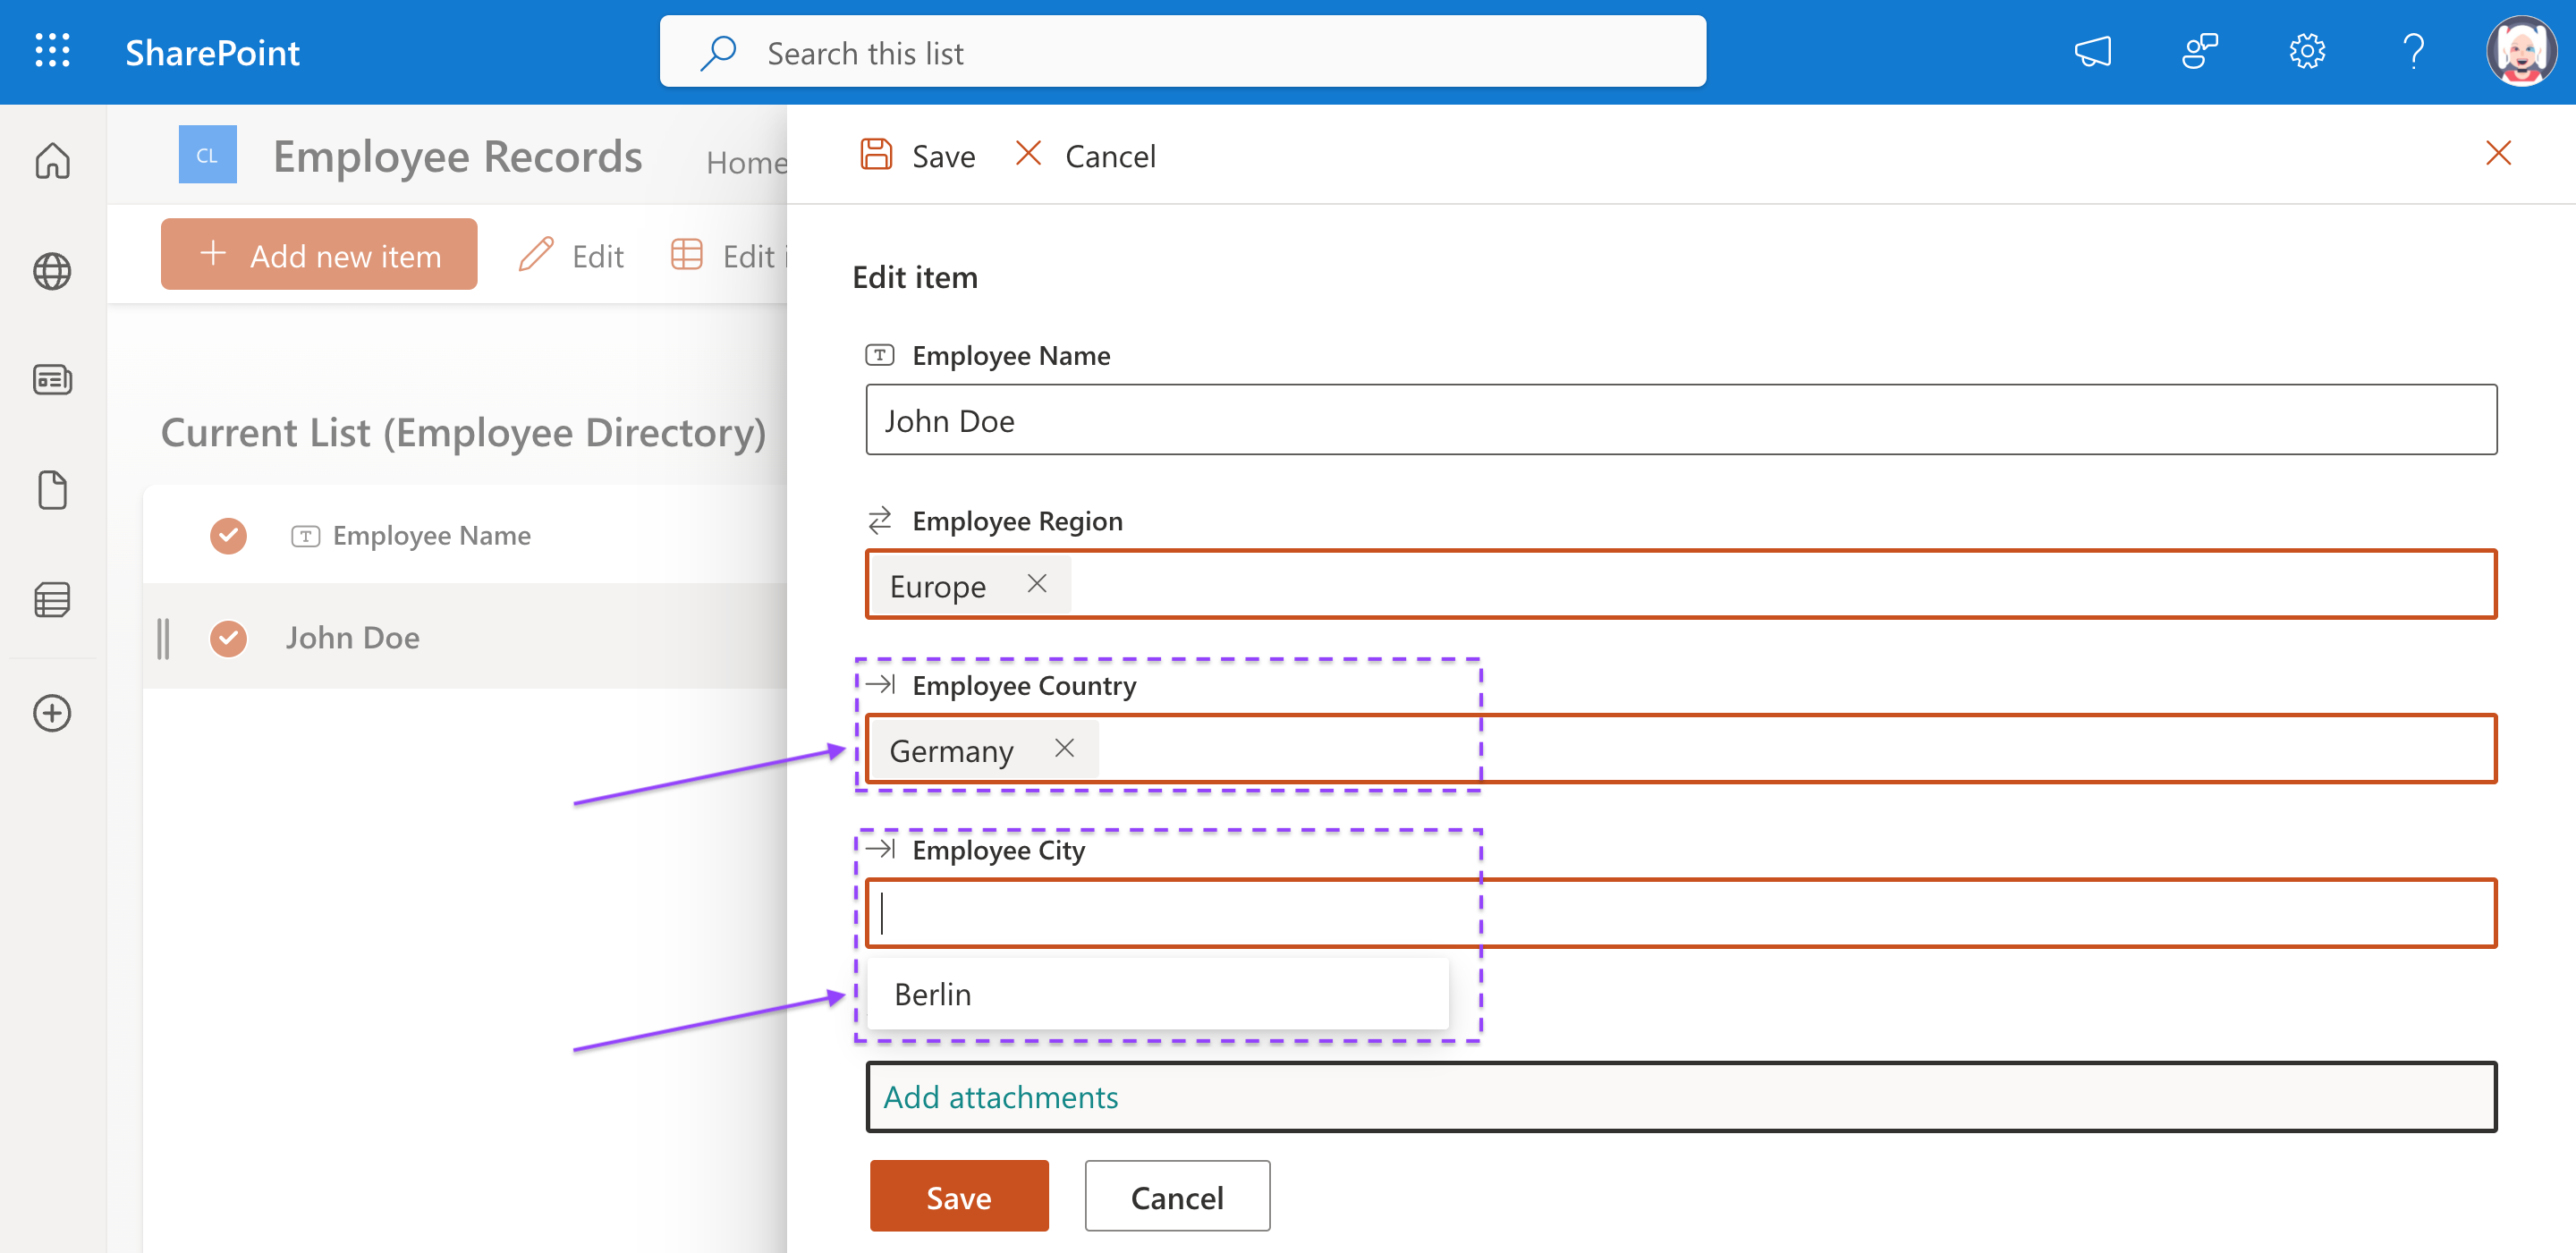Toggle the John Doe row checkbox
Viewport: 2576px width, 1253px height.
[x=228, y=638]
